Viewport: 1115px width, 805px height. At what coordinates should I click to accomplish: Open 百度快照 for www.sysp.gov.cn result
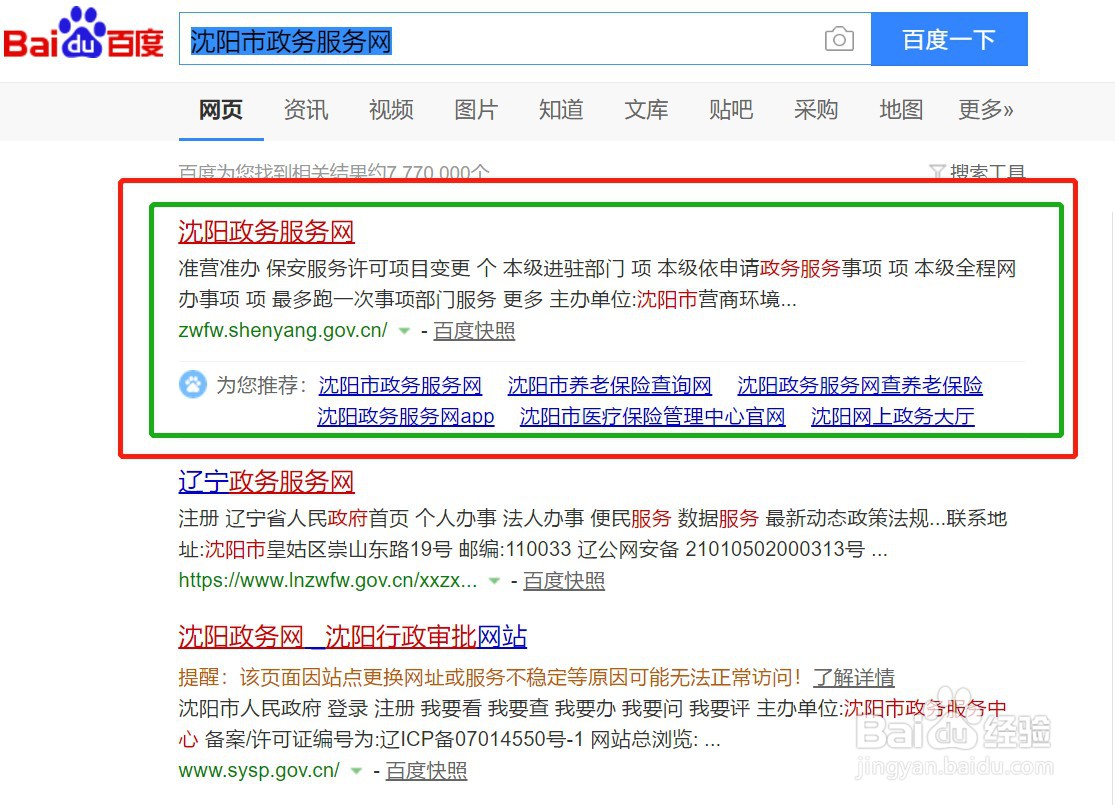click(x=427, y=771)
